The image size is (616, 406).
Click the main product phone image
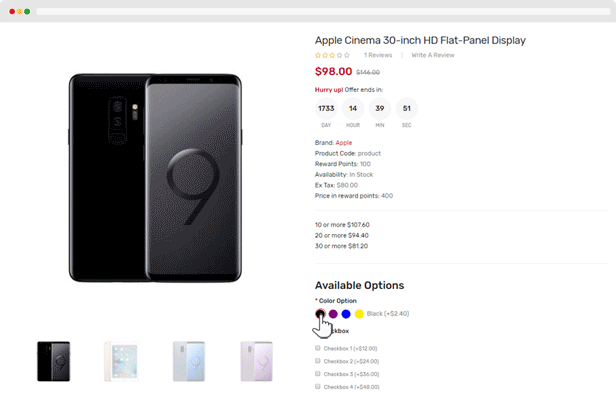[155, 178]
